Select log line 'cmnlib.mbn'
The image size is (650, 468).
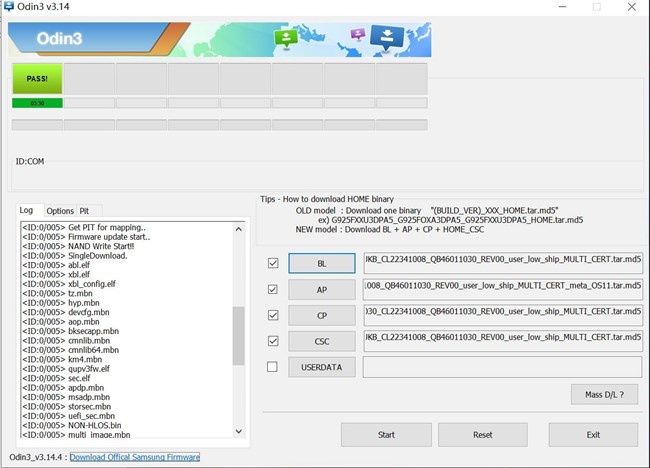point(66,340)
